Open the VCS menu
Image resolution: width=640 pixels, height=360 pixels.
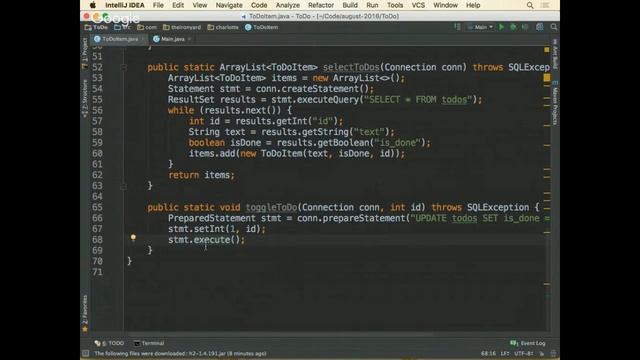tap(418, 5)
